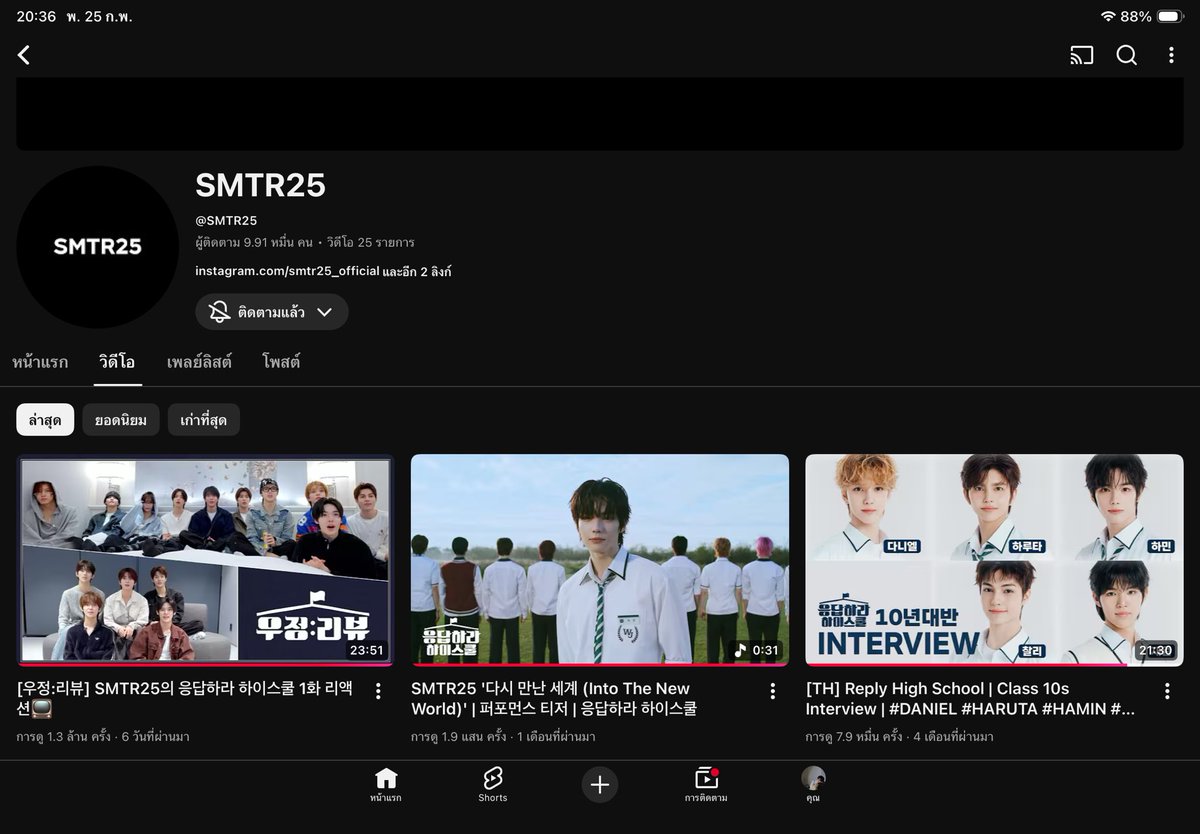The width and height of the screenshot is (1200, 834).
Task: Adjust notification bell settings for SMTR25
Action: pos(218,311)
